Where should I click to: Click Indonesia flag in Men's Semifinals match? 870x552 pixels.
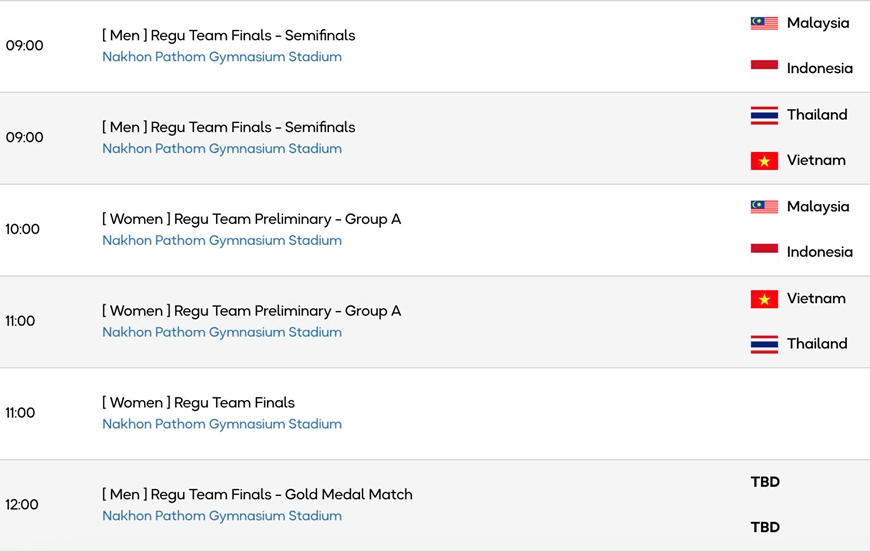tap(764, 68)
